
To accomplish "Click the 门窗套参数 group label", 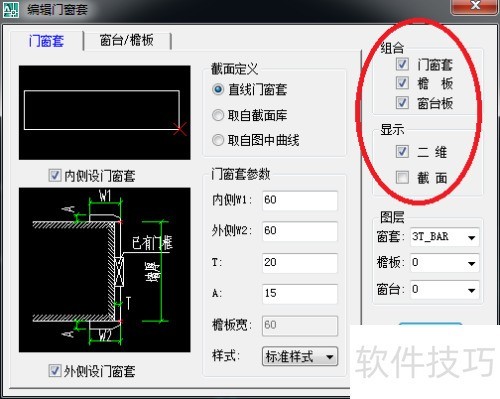I will (241, 174).
